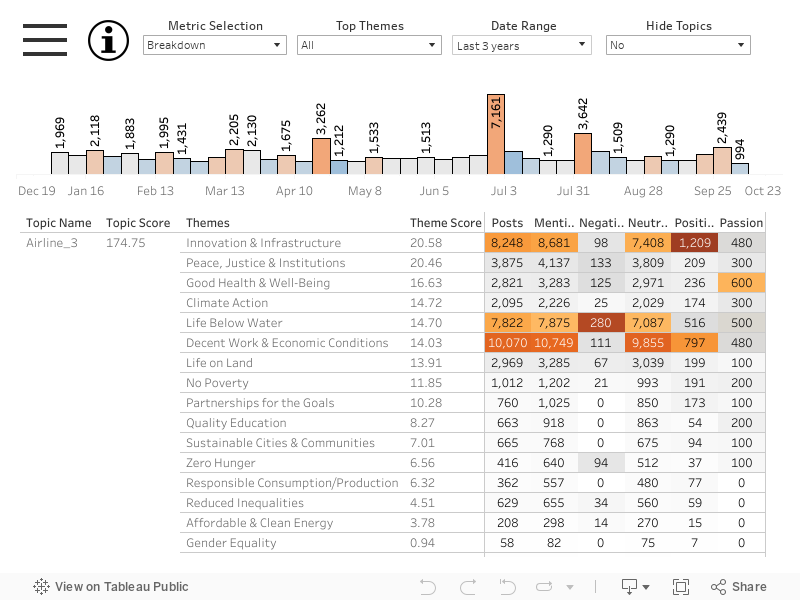Click the Redo arrow icon
The image size is (800, 600).
coord(468,587)
